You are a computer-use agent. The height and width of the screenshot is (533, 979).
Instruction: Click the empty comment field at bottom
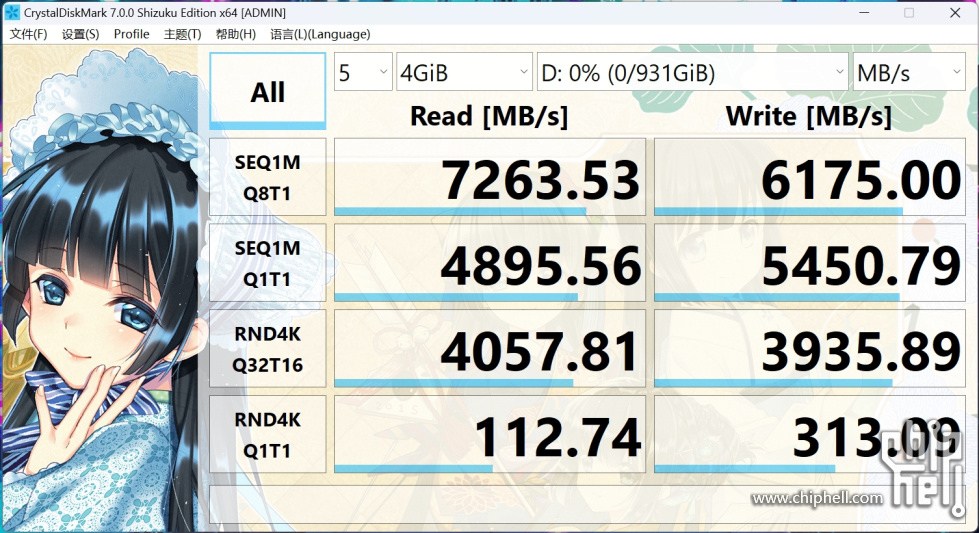[588, 504]
